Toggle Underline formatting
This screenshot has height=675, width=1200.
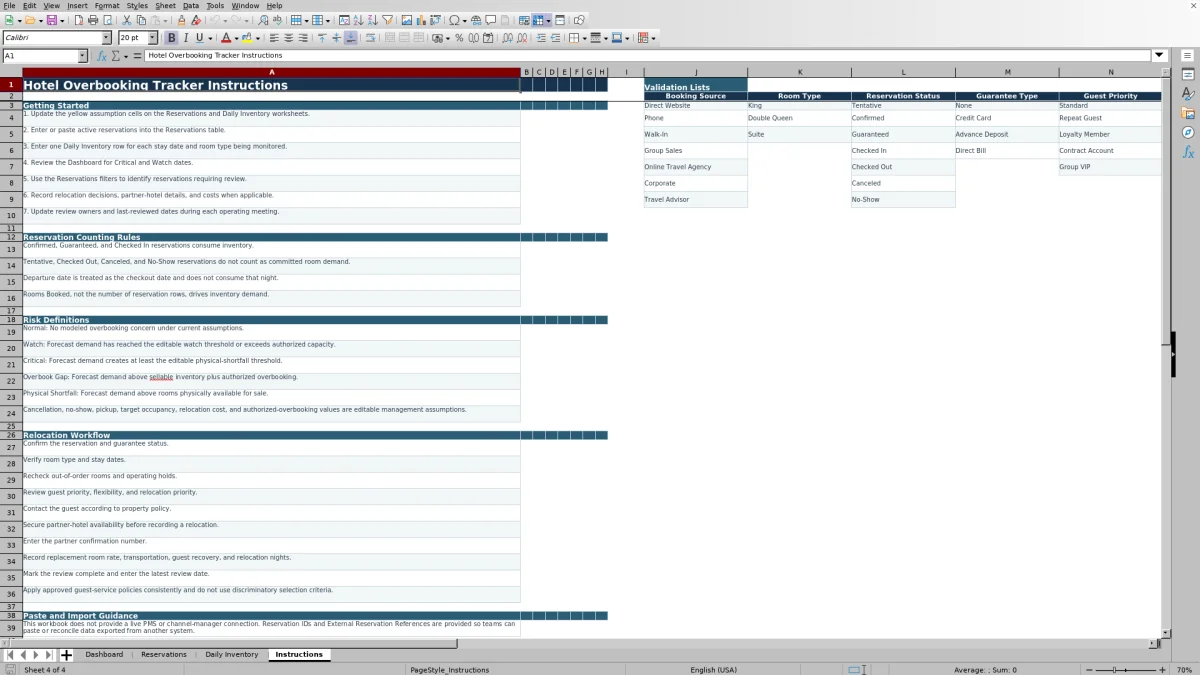pyautogui.click(x=199, y=38)
